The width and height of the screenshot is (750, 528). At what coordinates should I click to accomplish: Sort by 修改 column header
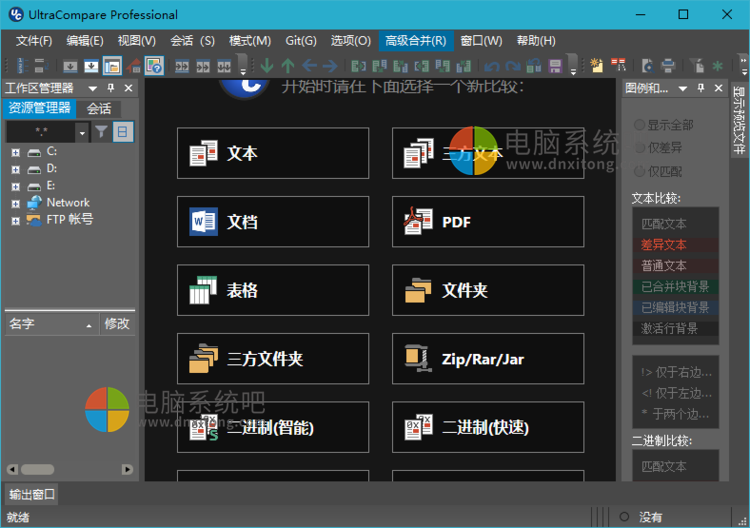117,324
